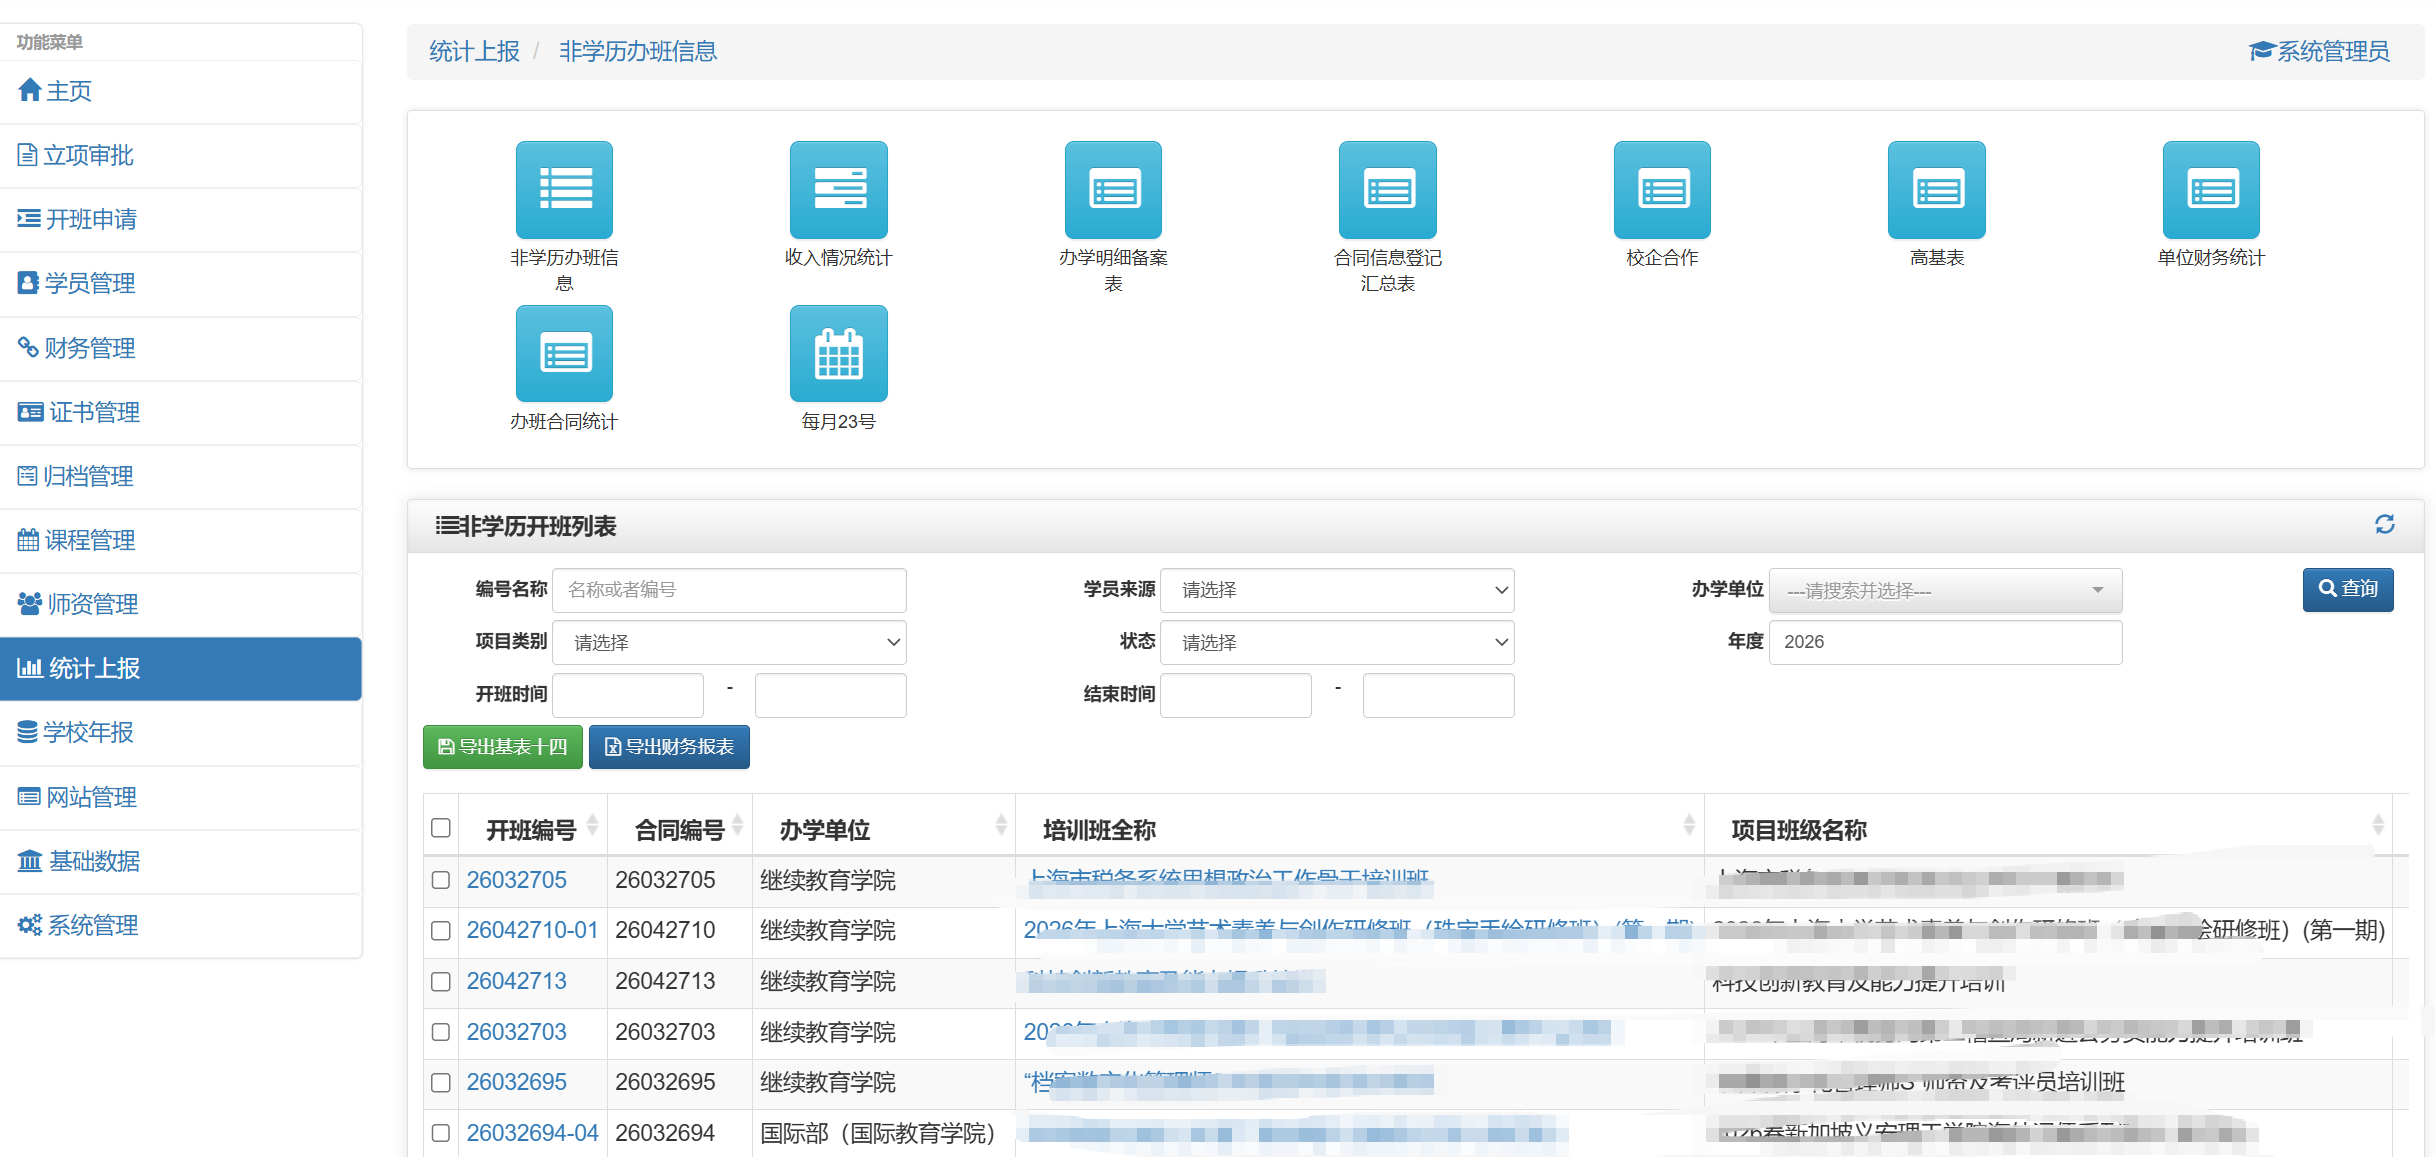Sort table by 办学单位 column arrows
2436x1157 pixels.
point(1001,826)
